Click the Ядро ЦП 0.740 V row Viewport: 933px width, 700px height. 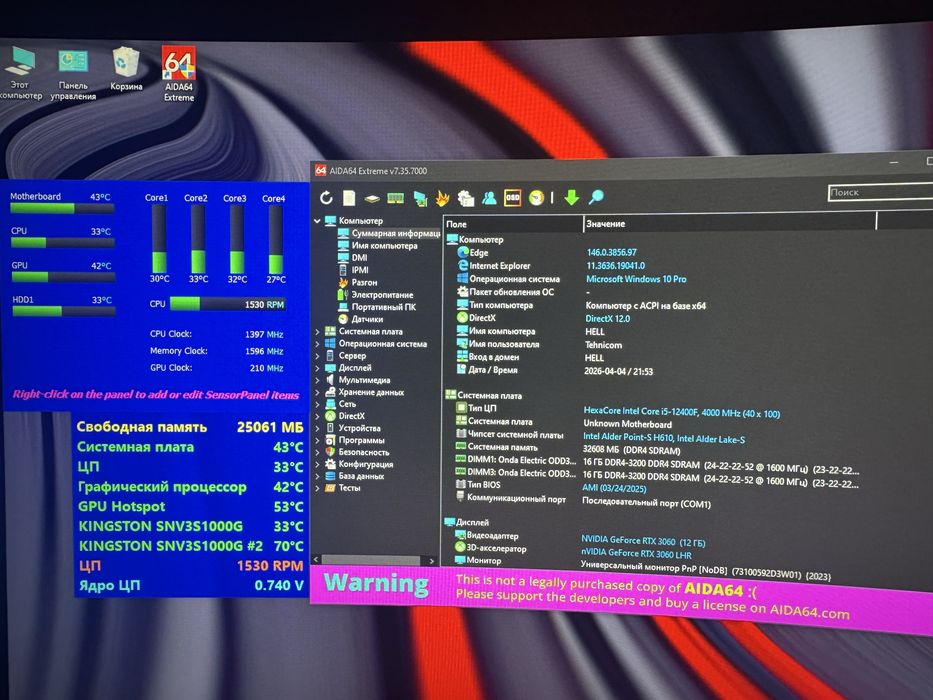(x=191, y=585)
